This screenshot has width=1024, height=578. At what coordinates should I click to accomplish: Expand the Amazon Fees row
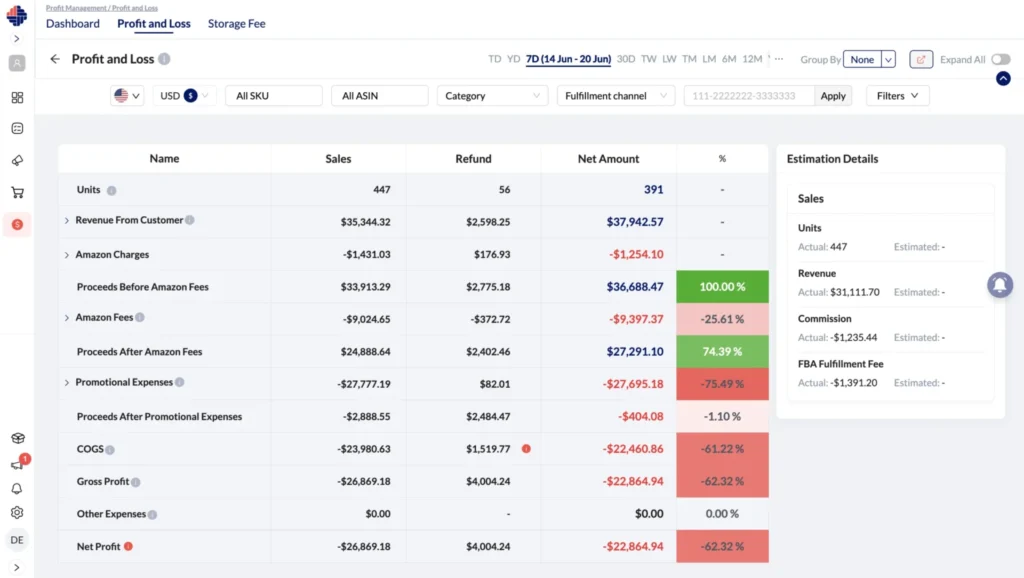[66, 318]
